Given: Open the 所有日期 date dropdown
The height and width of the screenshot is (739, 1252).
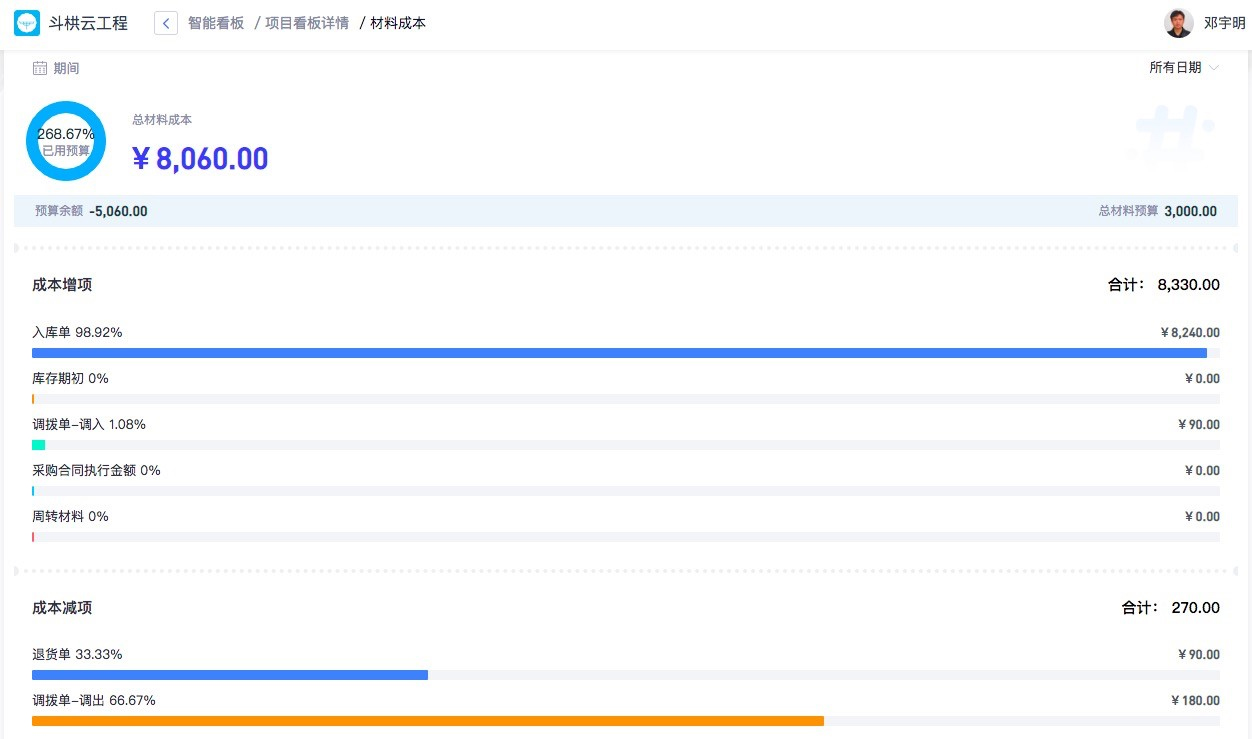Looking at the screenshot, I should (1176, 68).
